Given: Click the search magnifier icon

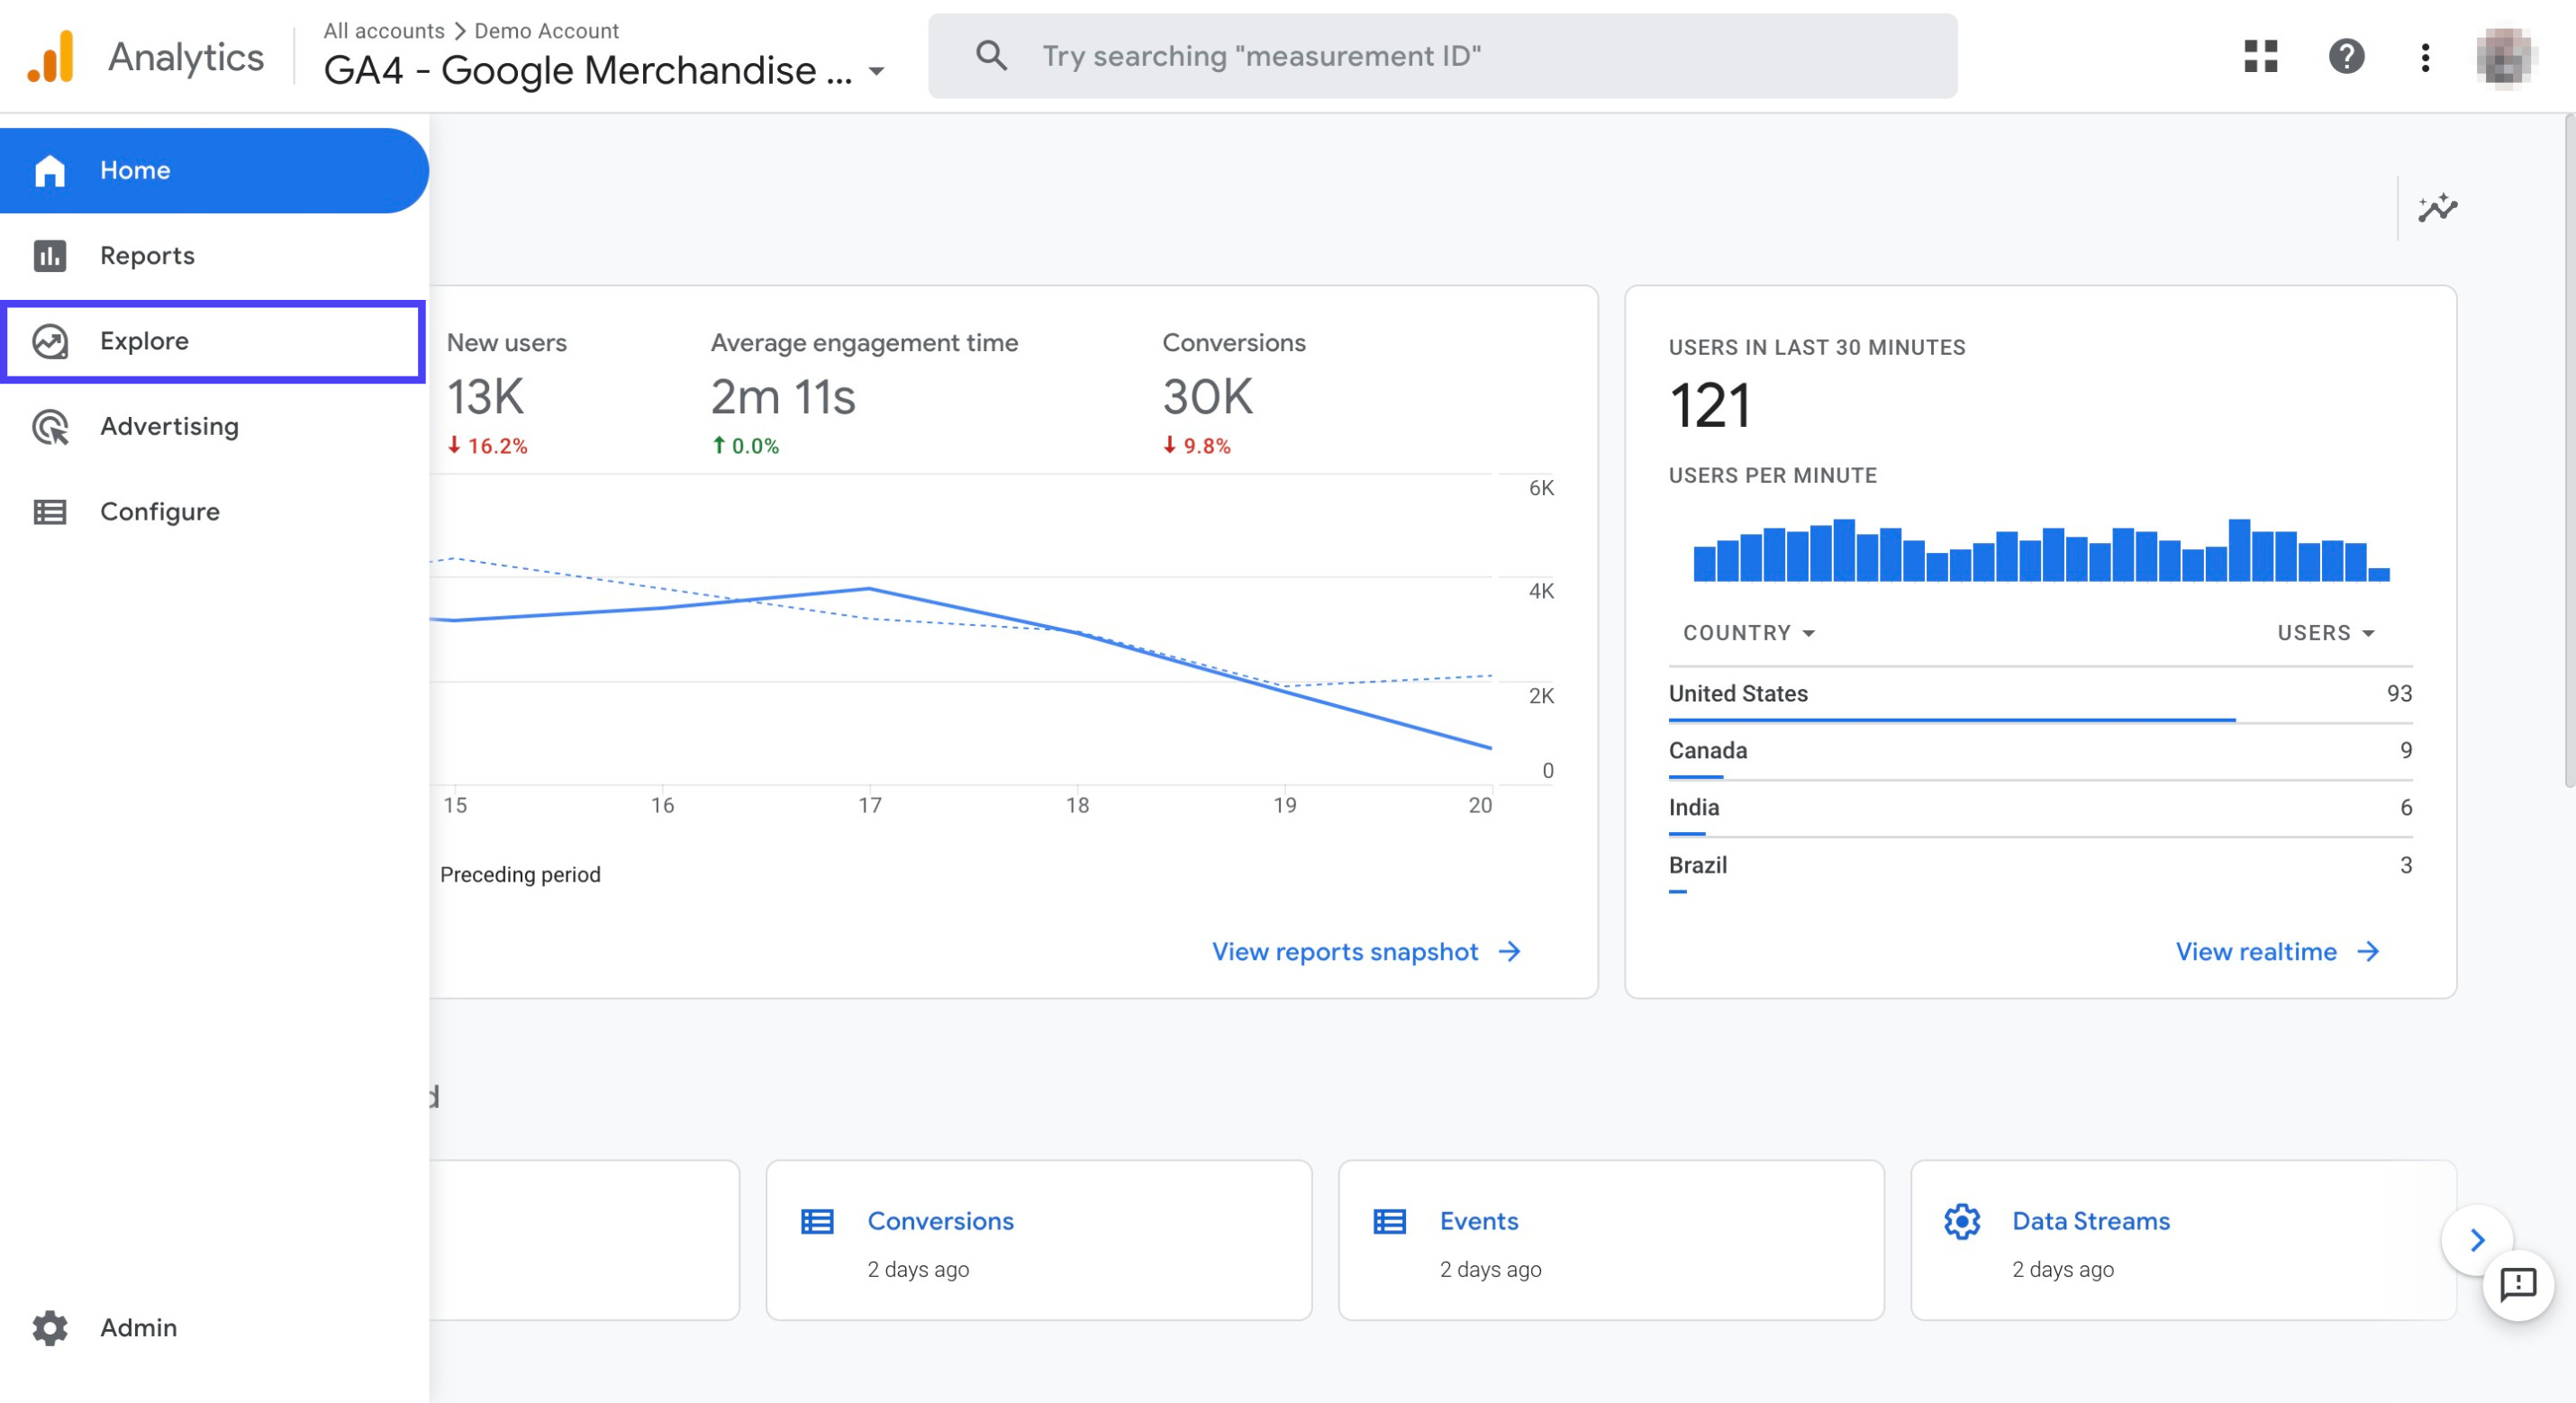Looking at the screenshot, I should (x=991, y=56).
